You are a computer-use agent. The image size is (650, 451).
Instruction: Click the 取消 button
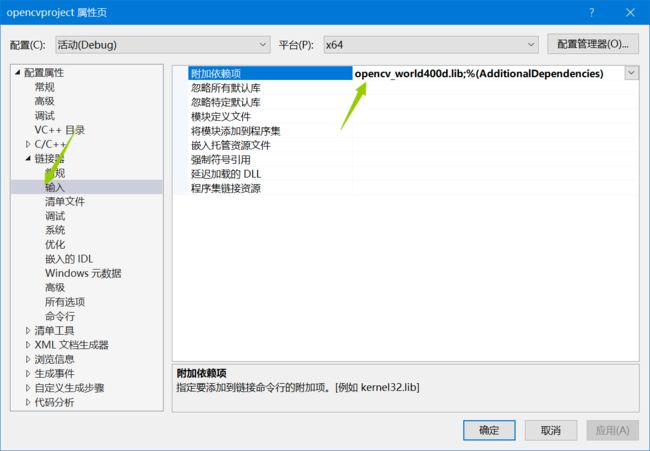pos(551,430)
